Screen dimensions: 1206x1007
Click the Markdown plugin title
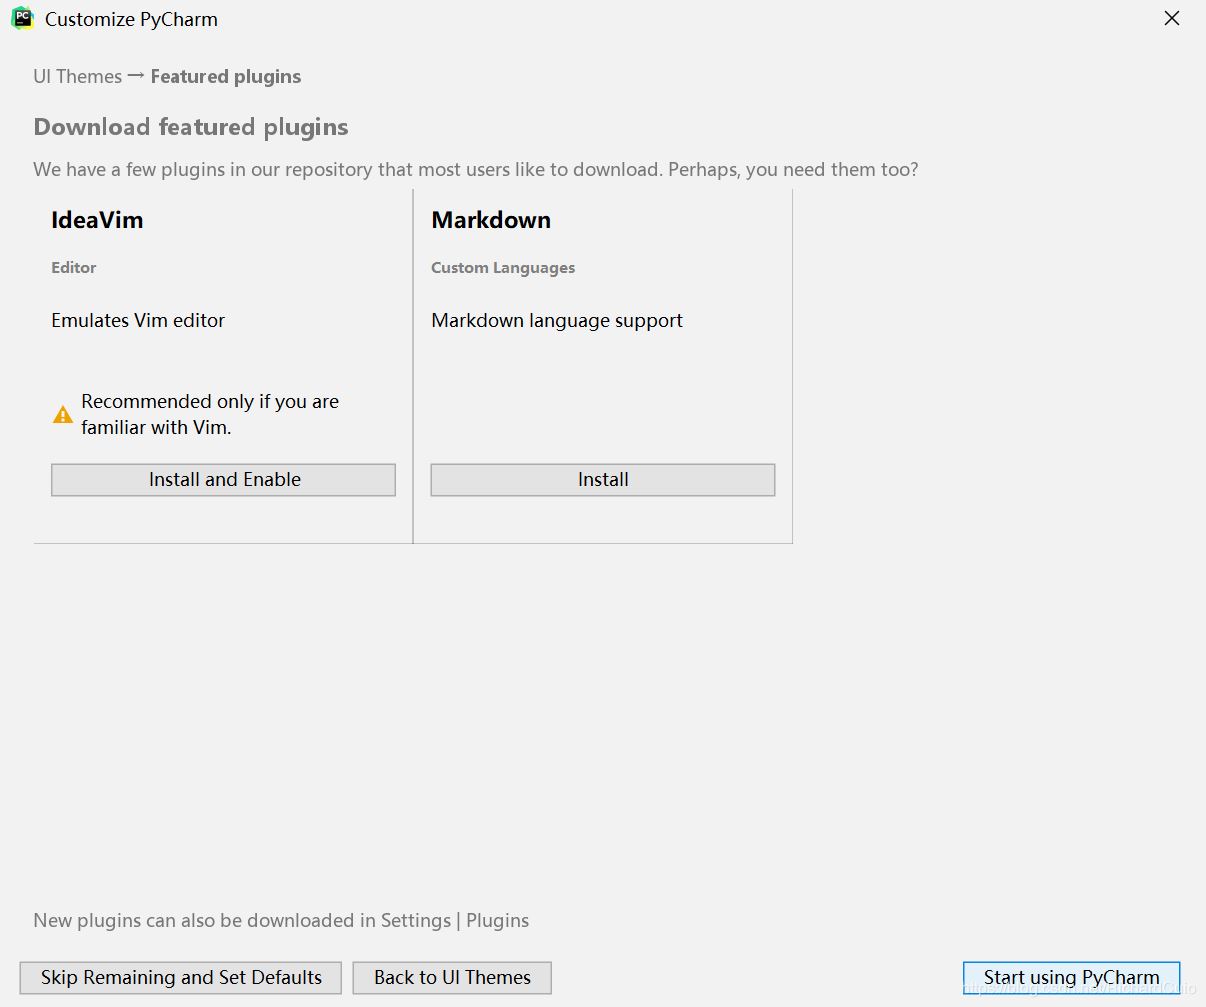click(x=491, y=220)
